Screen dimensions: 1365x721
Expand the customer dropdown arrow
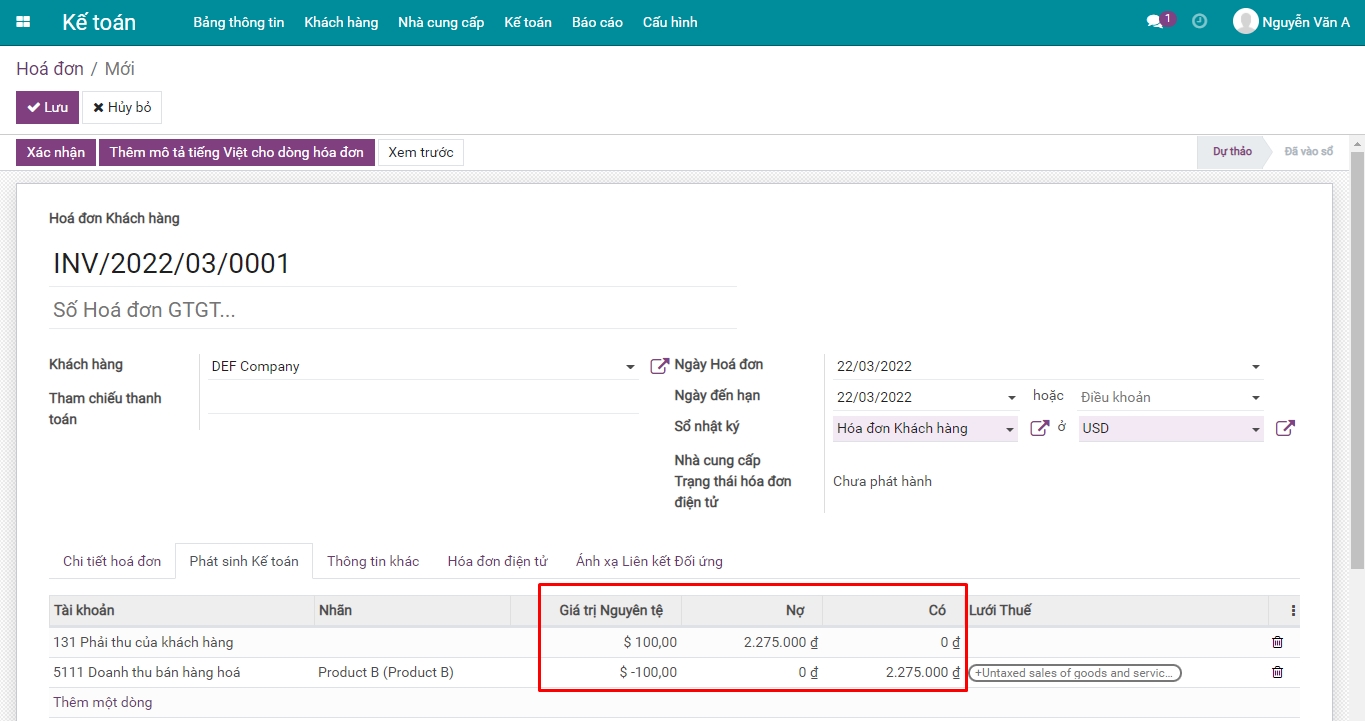630,367
